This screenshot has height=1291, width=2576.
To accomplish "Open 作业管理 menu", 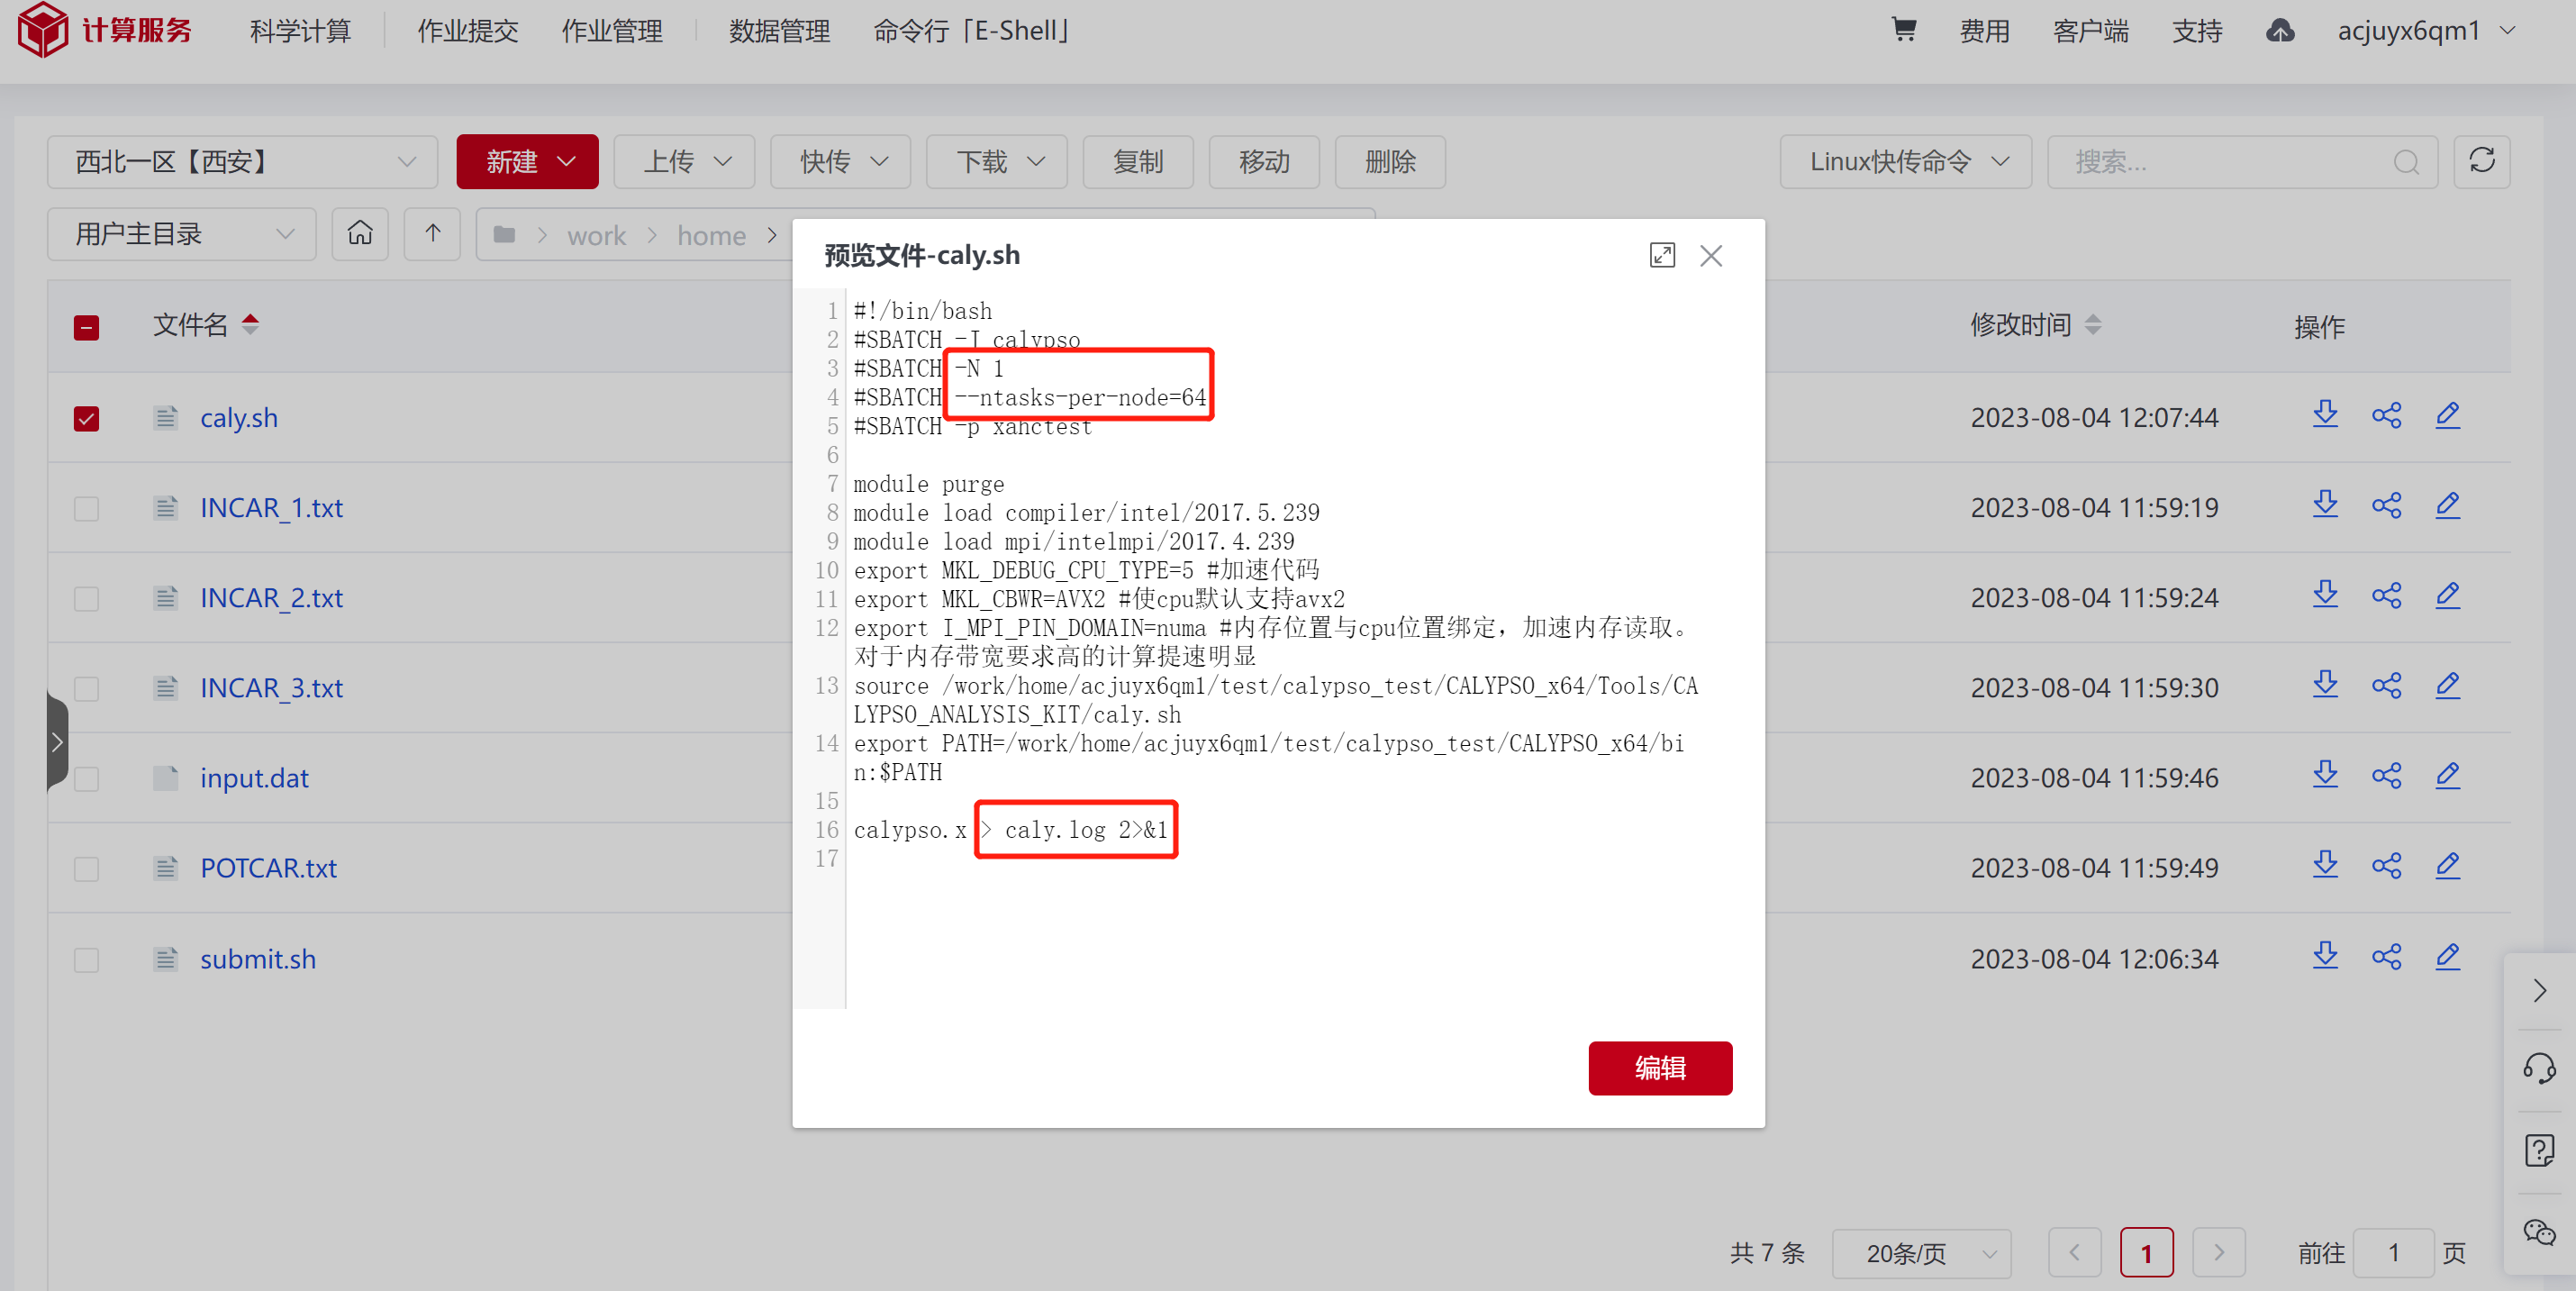I will pyautogui.click(x=612, y=30).
